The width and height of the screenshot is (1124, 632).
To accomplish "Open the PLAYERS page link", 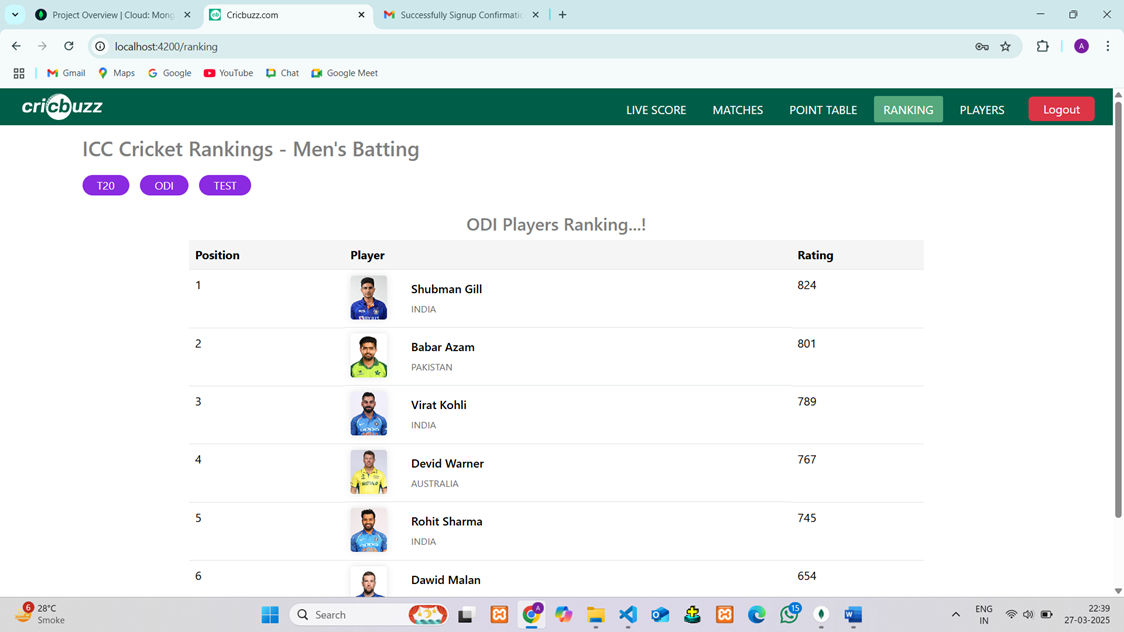I will point(981,110).
